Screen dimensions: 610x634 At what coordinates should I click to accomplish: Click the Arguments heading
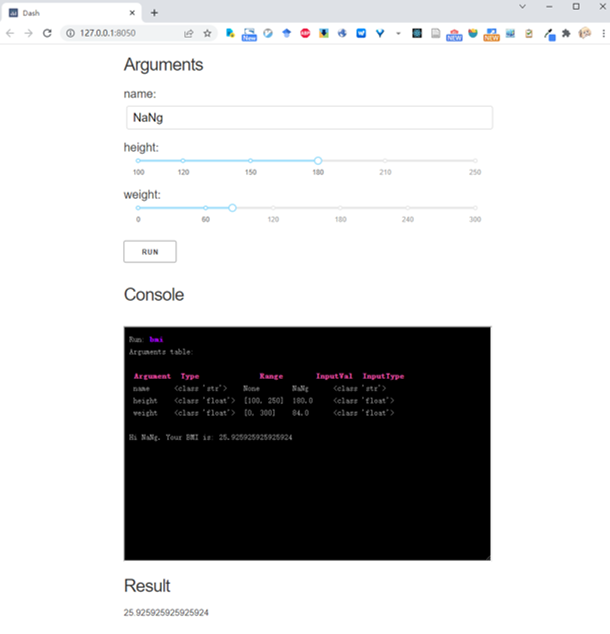pos(163,65)
